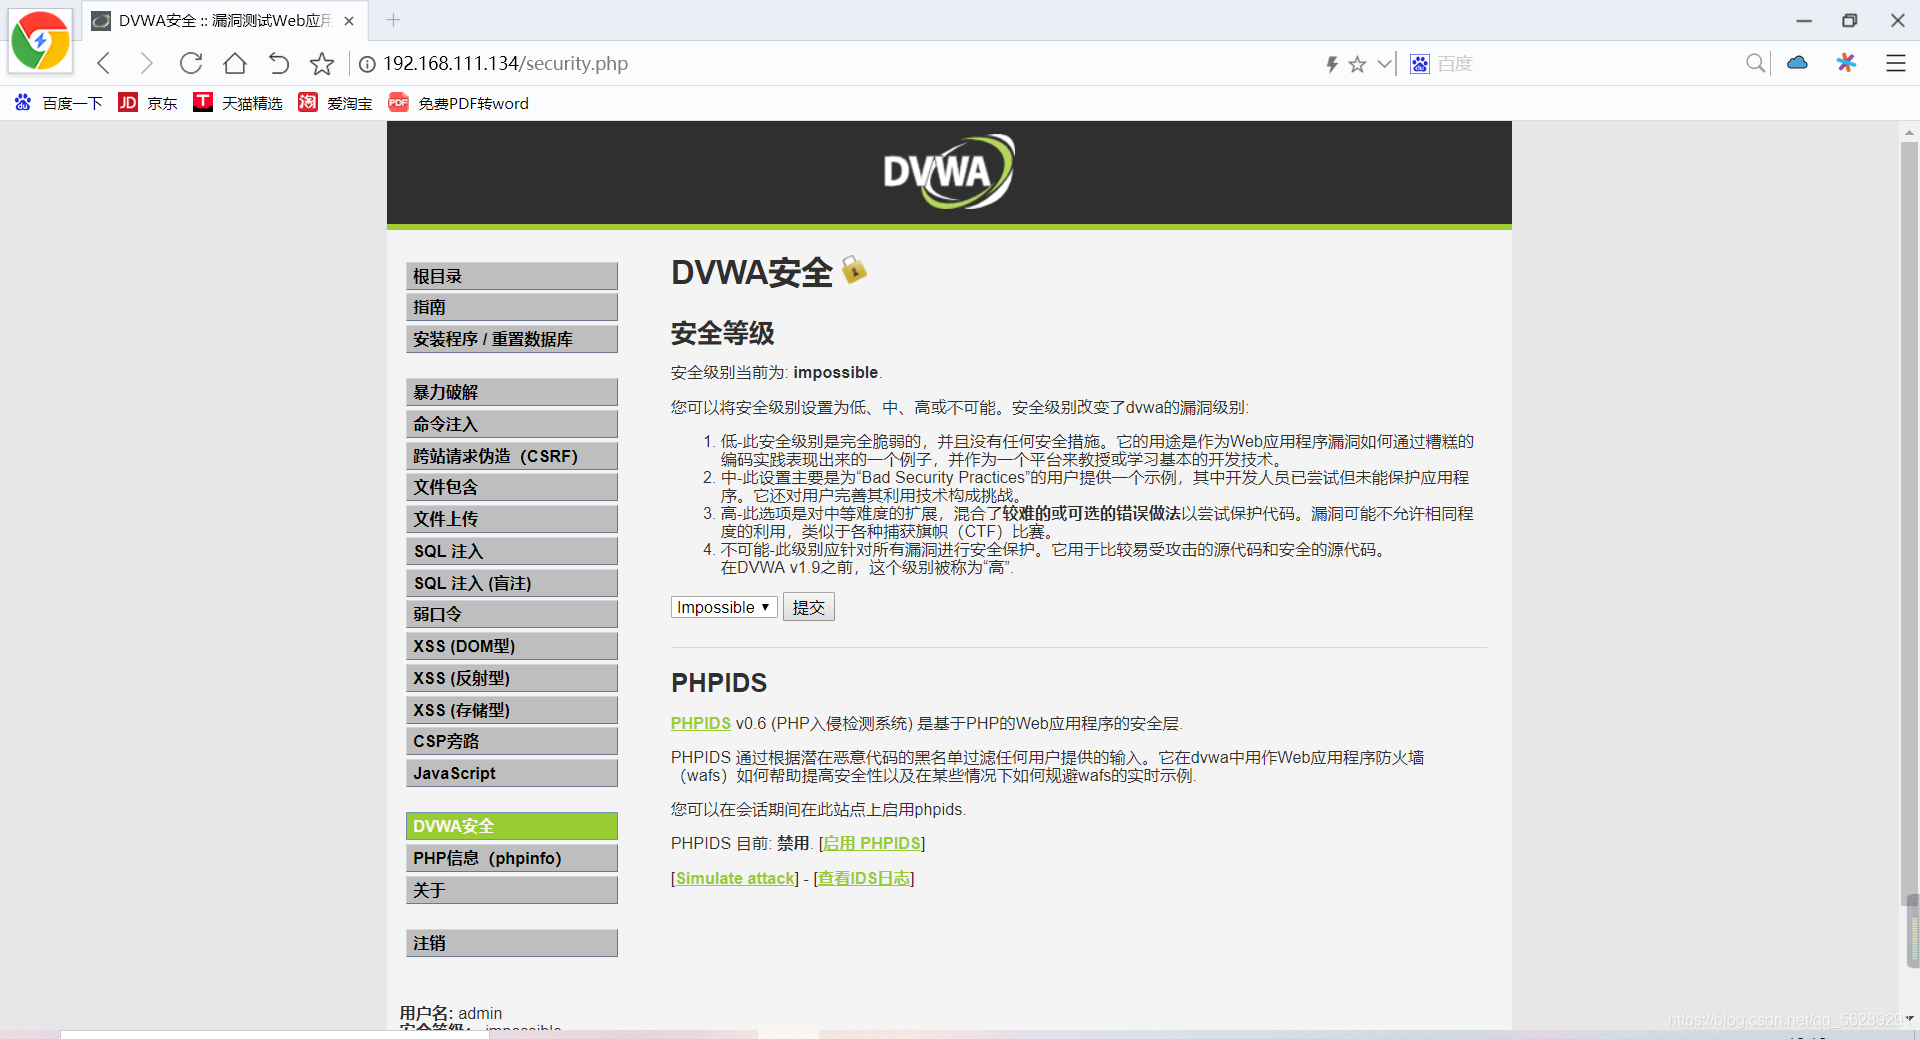Open 指南 menu item
1920x1039 pixels.
coord(512,307)
